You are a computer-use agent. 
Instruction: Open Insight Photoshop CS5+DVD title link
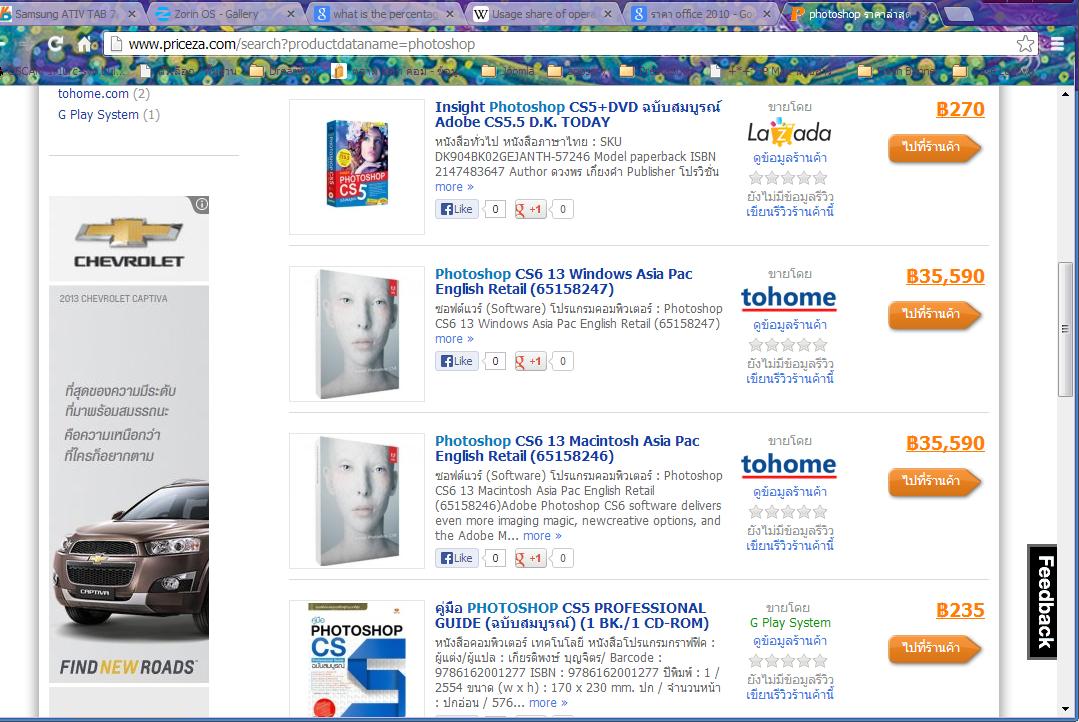tap(577, 114)
